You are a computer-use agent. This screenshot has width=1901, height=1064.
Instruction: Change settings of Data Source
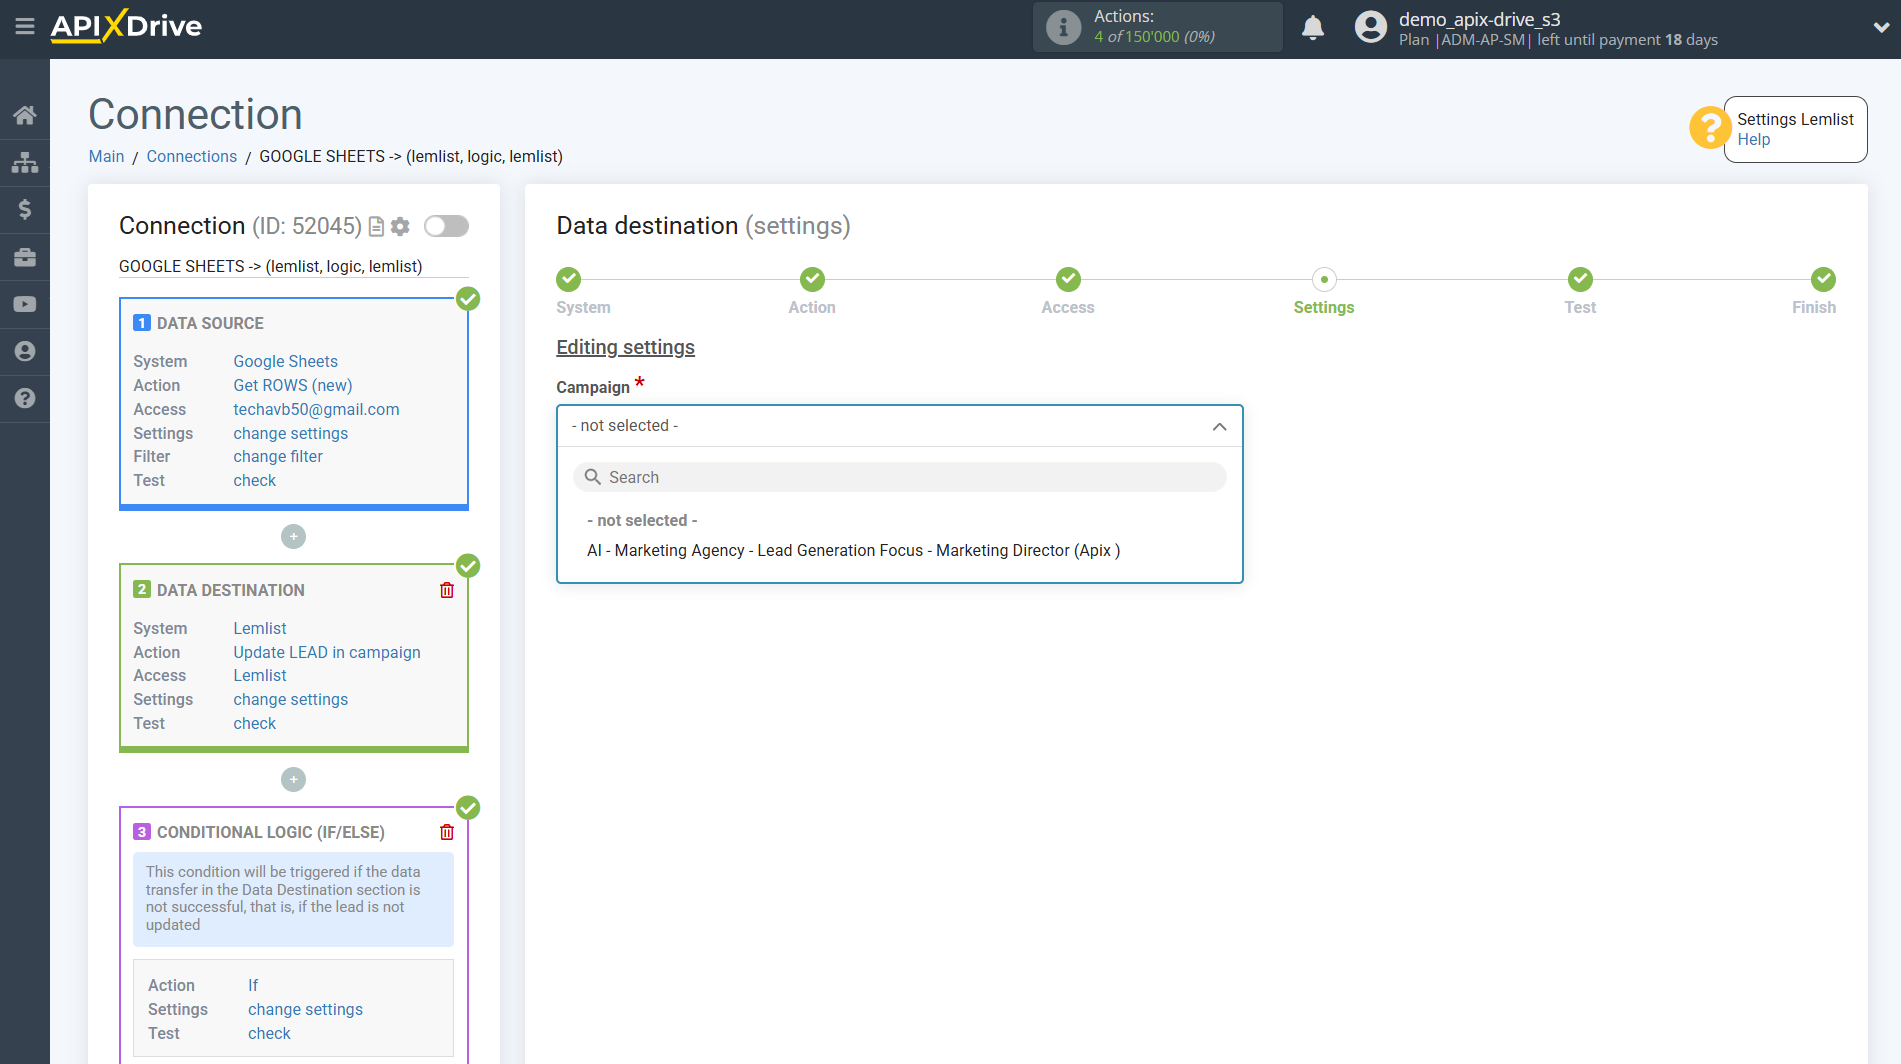point(290,433)
